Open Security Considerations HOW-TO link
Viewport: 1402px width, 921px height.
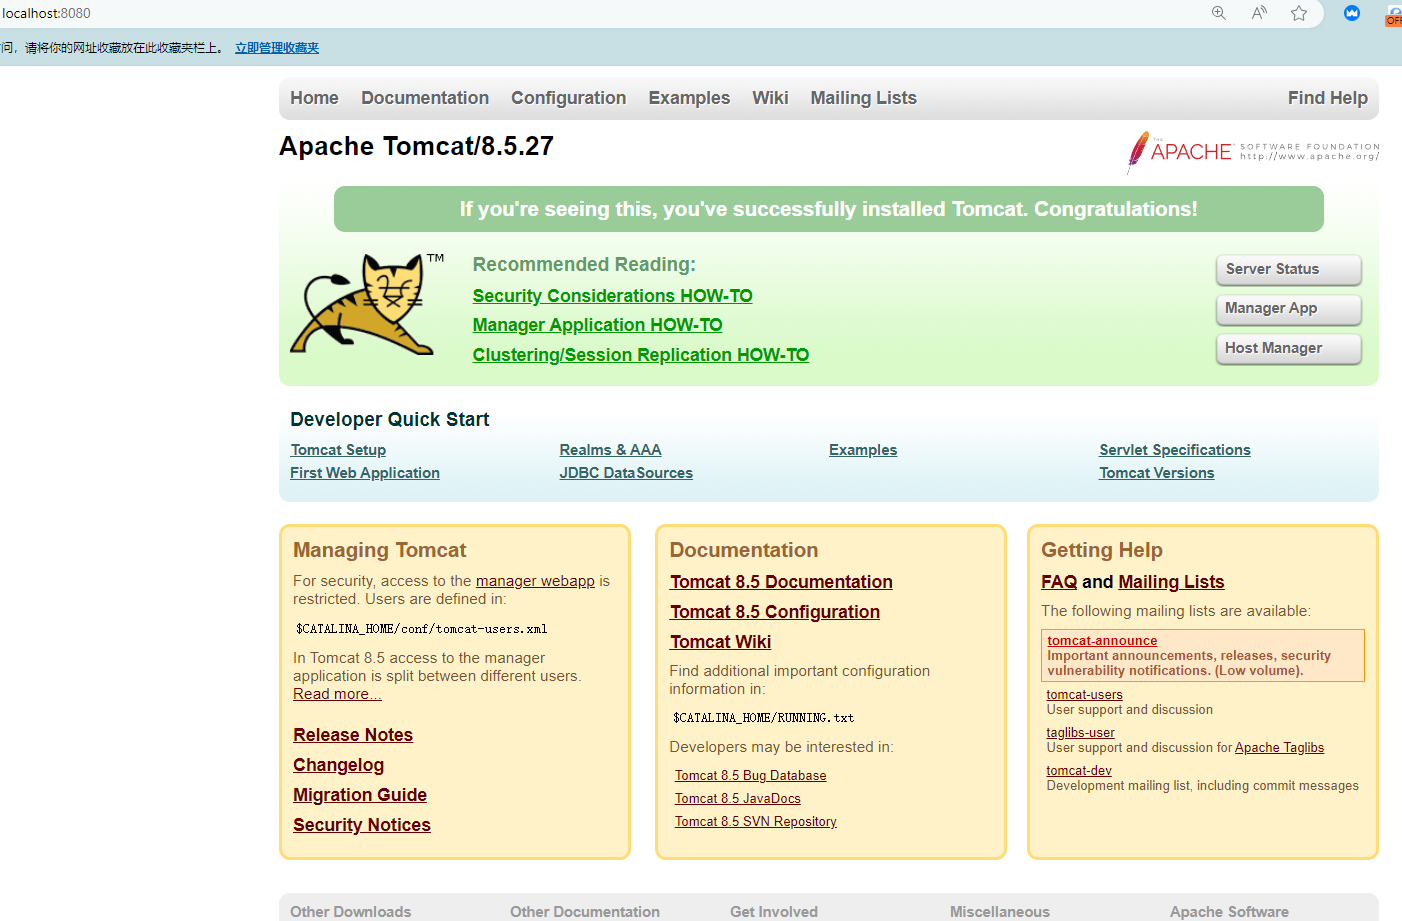coord(612,296)
